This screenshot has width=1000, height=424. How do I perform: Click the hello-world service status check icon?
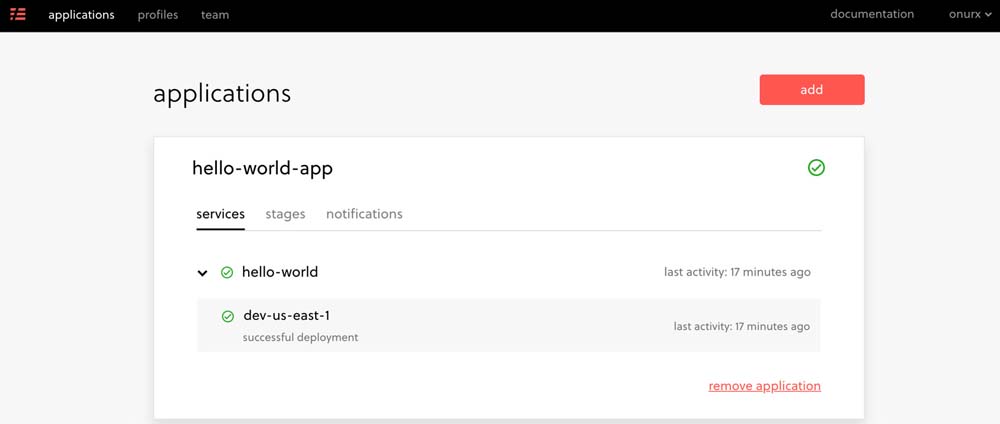(x=227, y=272)
